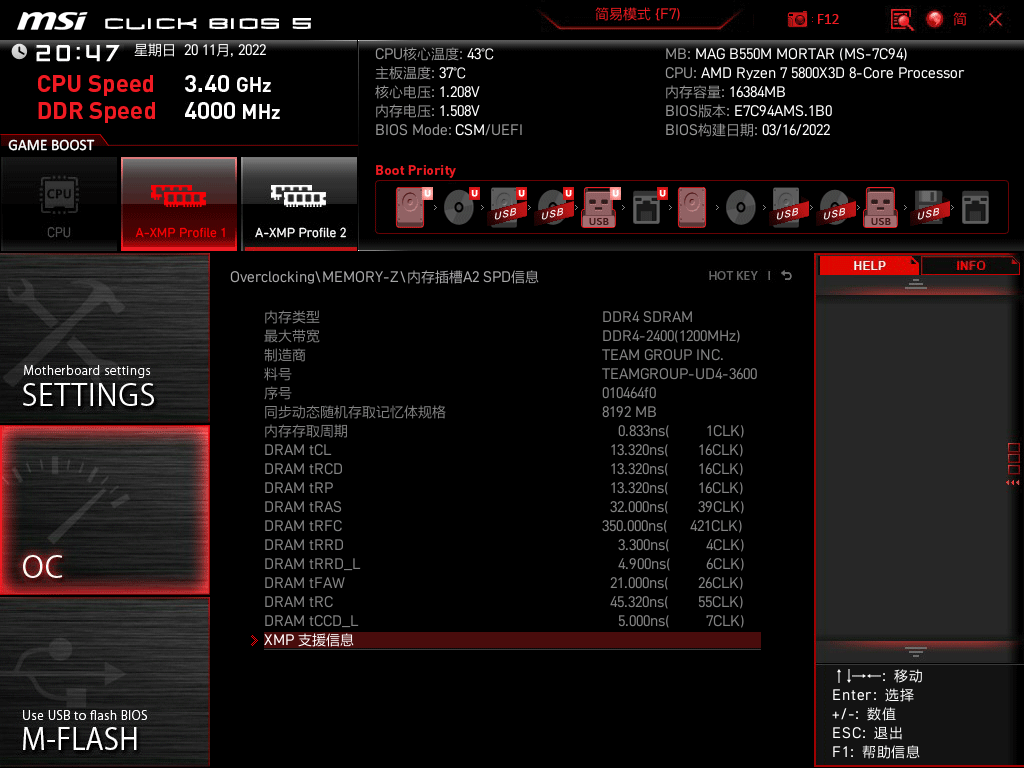This screenshot has height=768, width=1024.
Task: Click the BIOS Mode: CSM/UEFI text
Action: [449, 130]
